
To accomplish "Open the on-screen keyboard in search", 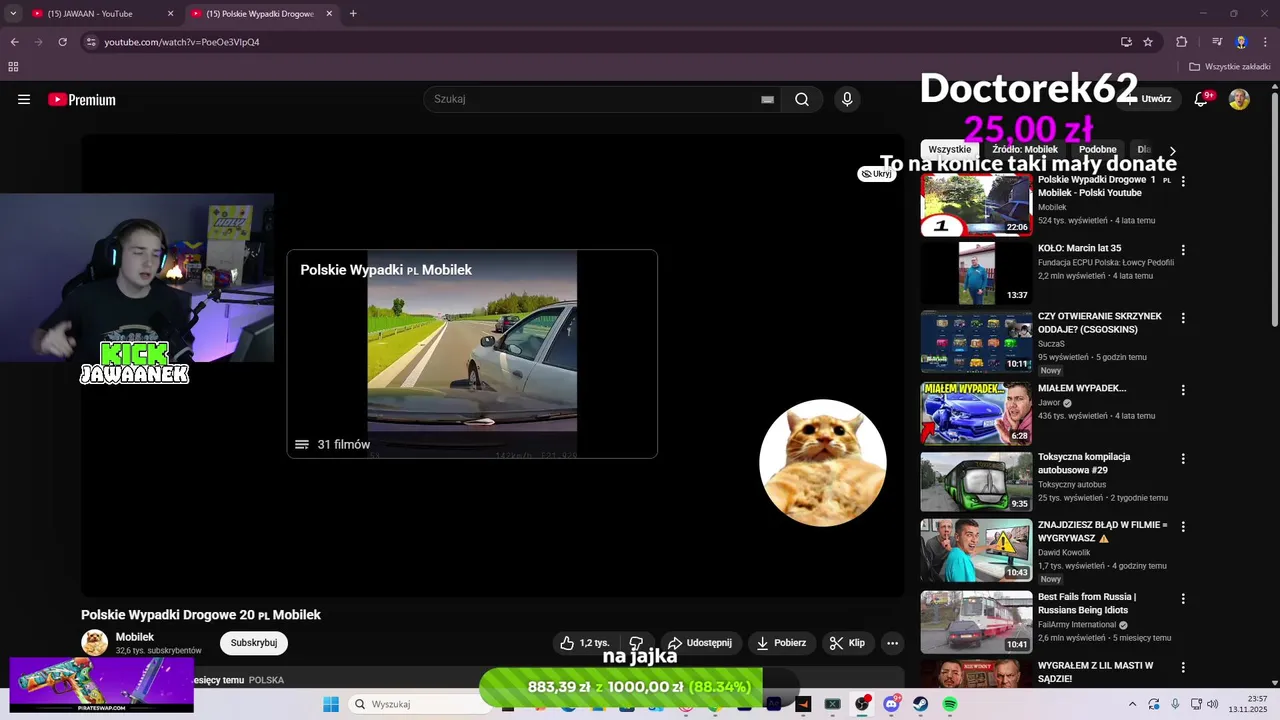I will (x=767, y=99).
